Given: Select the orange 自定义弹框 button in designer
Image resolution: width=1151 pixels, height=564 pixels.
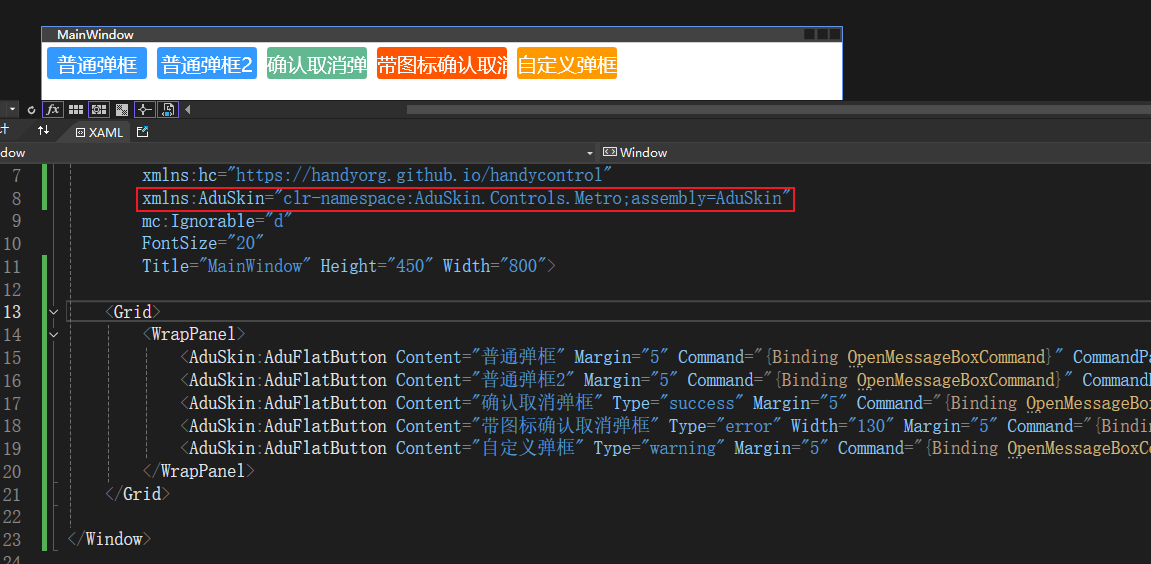Looking at the screenshot, I should click(x=567, y=63).
